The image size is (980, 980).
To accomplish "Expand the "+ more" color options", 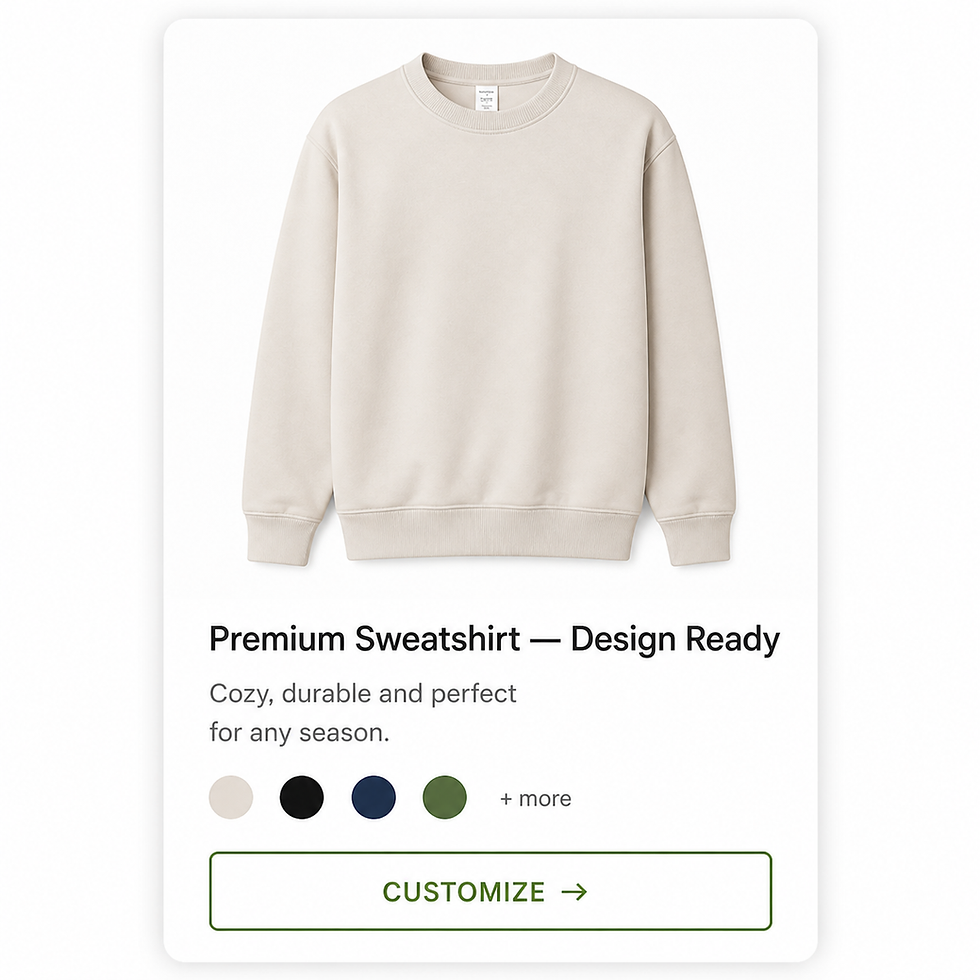I will click(x=536, y=799).
